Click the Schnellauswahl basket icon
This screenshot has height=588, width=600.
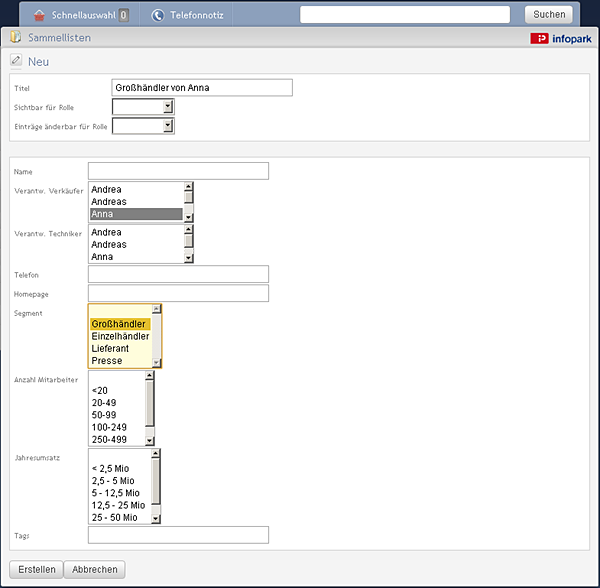coord(39,15)
